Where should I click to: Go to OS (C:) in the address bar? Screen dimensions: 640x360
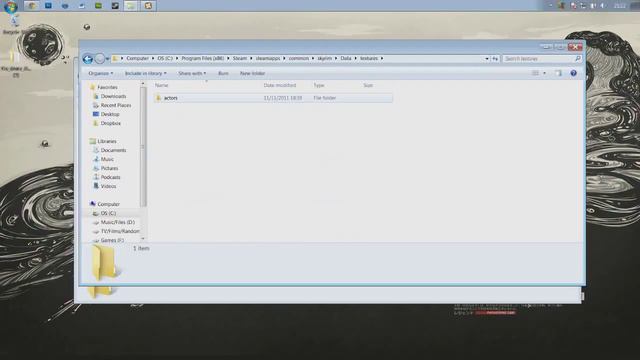pos(165,59)
